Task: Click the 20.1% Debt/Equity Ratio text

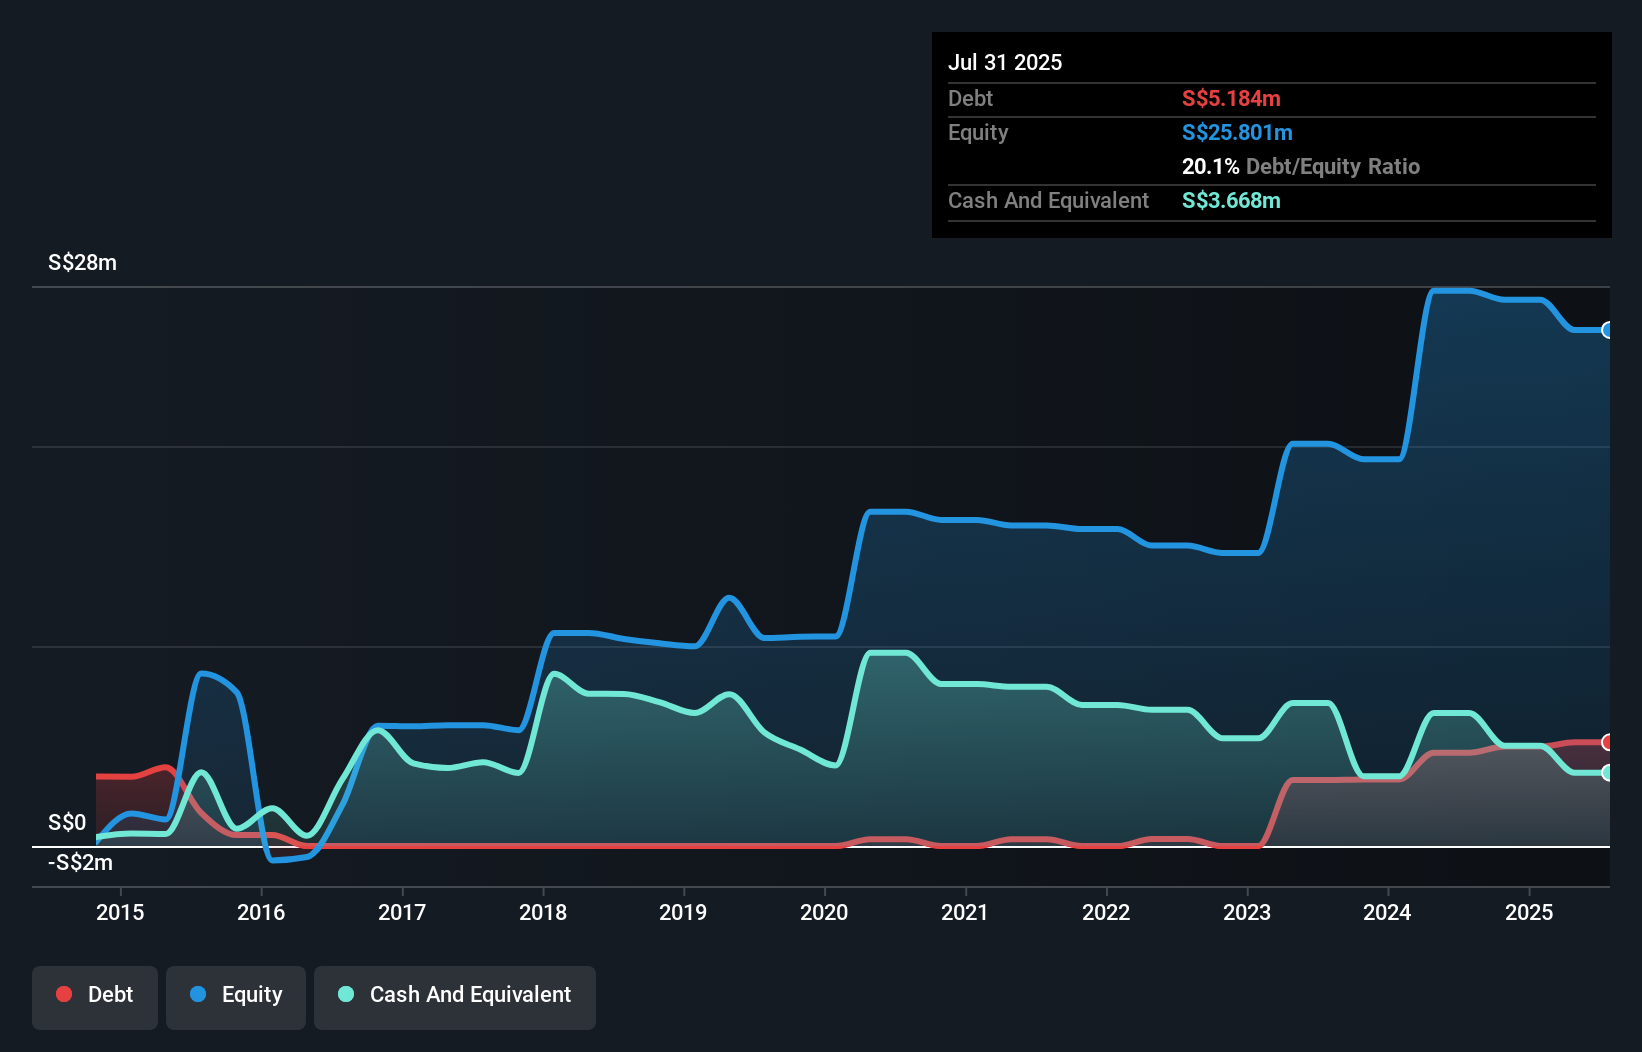Action: click(x=1301, y=166)
